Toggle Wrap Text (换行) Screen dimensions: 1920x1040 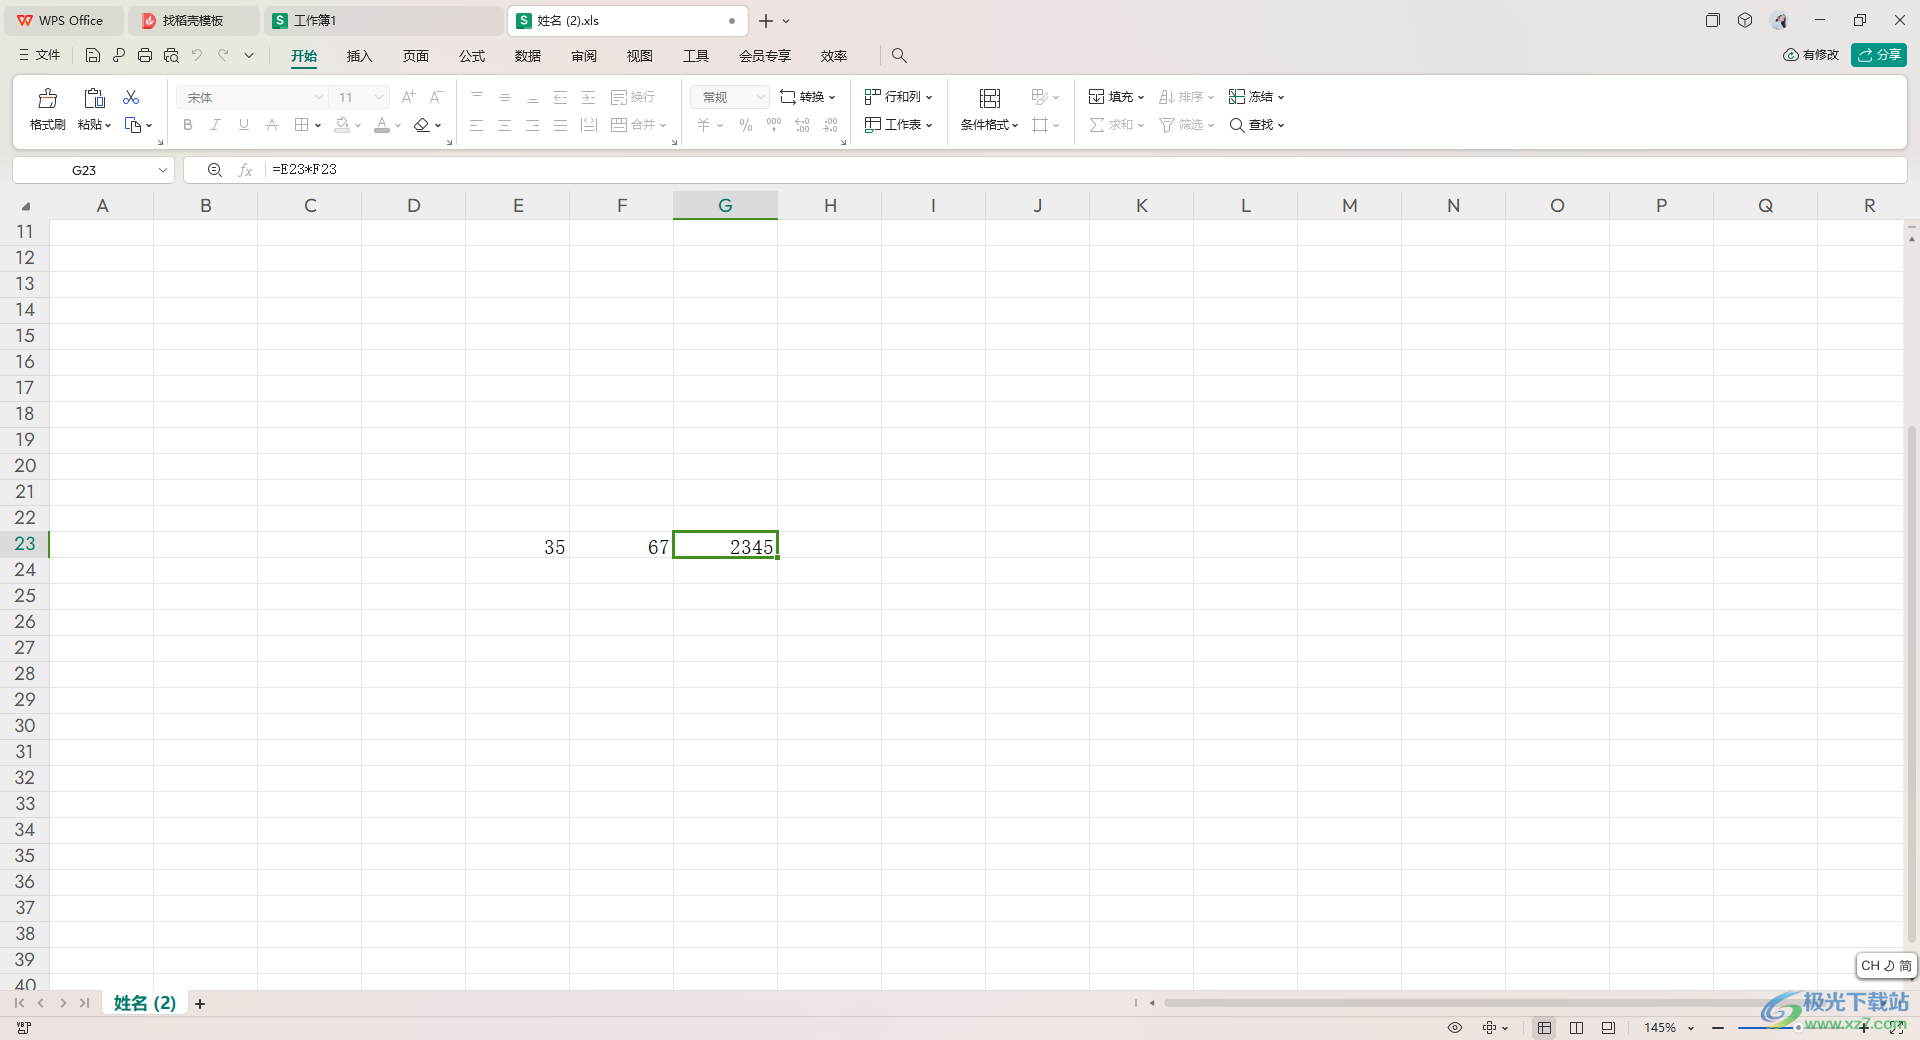click(633, 97)
